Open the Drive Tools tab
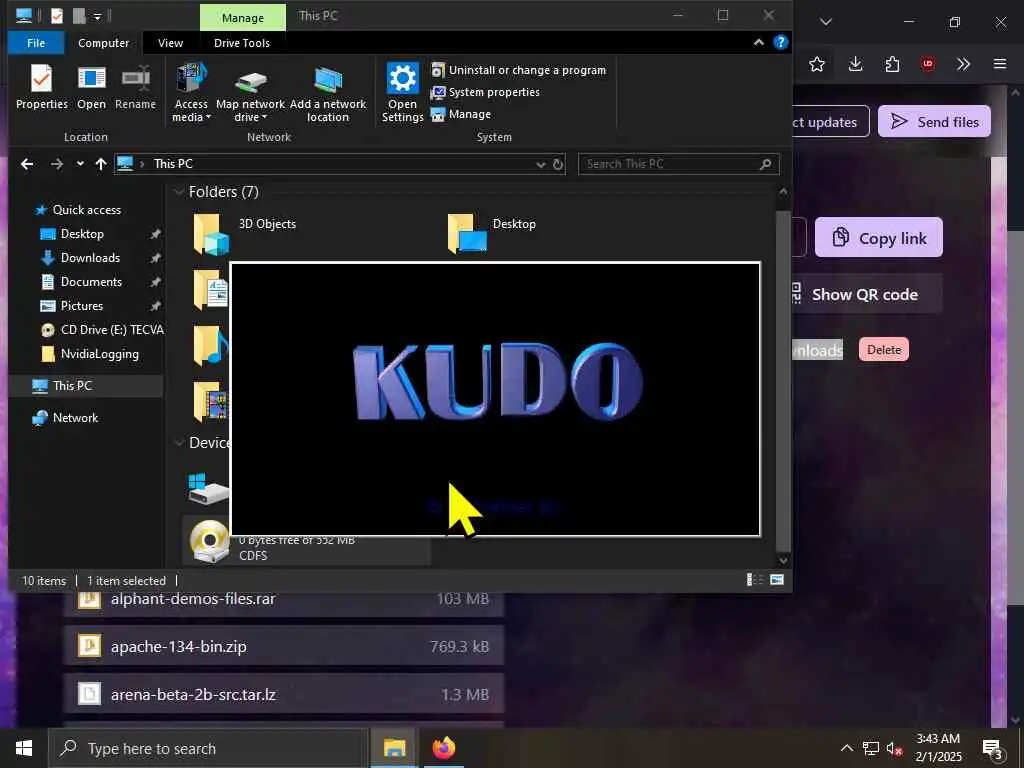 click(242, 43)
